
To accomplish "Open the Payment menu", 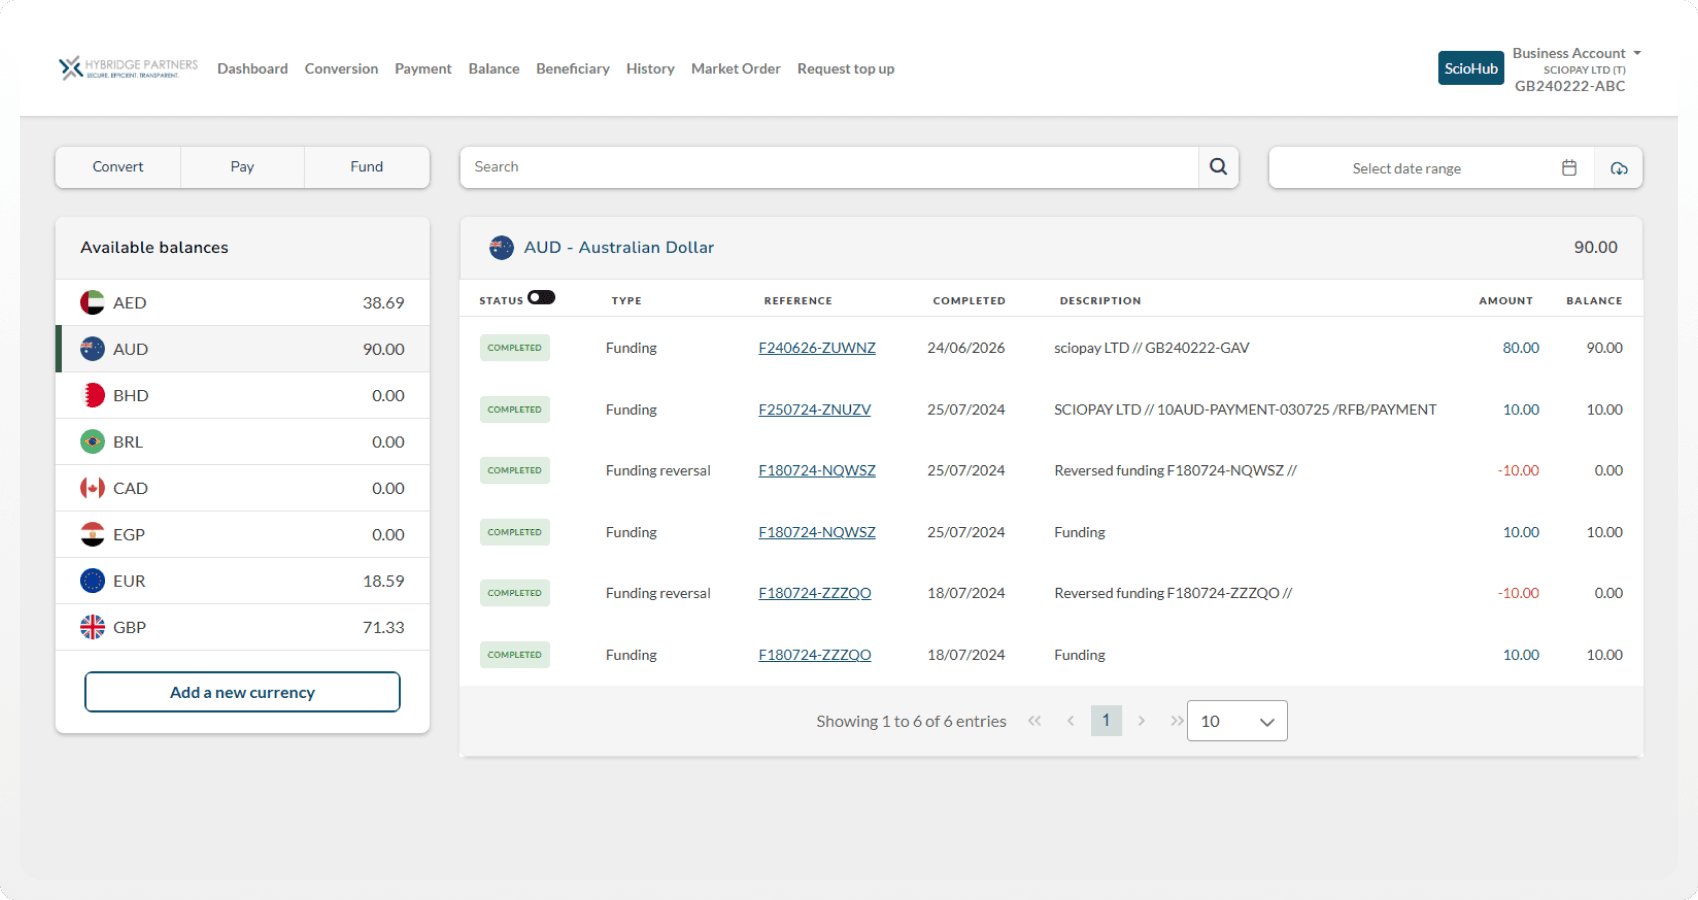I will [x=423, y=68].
